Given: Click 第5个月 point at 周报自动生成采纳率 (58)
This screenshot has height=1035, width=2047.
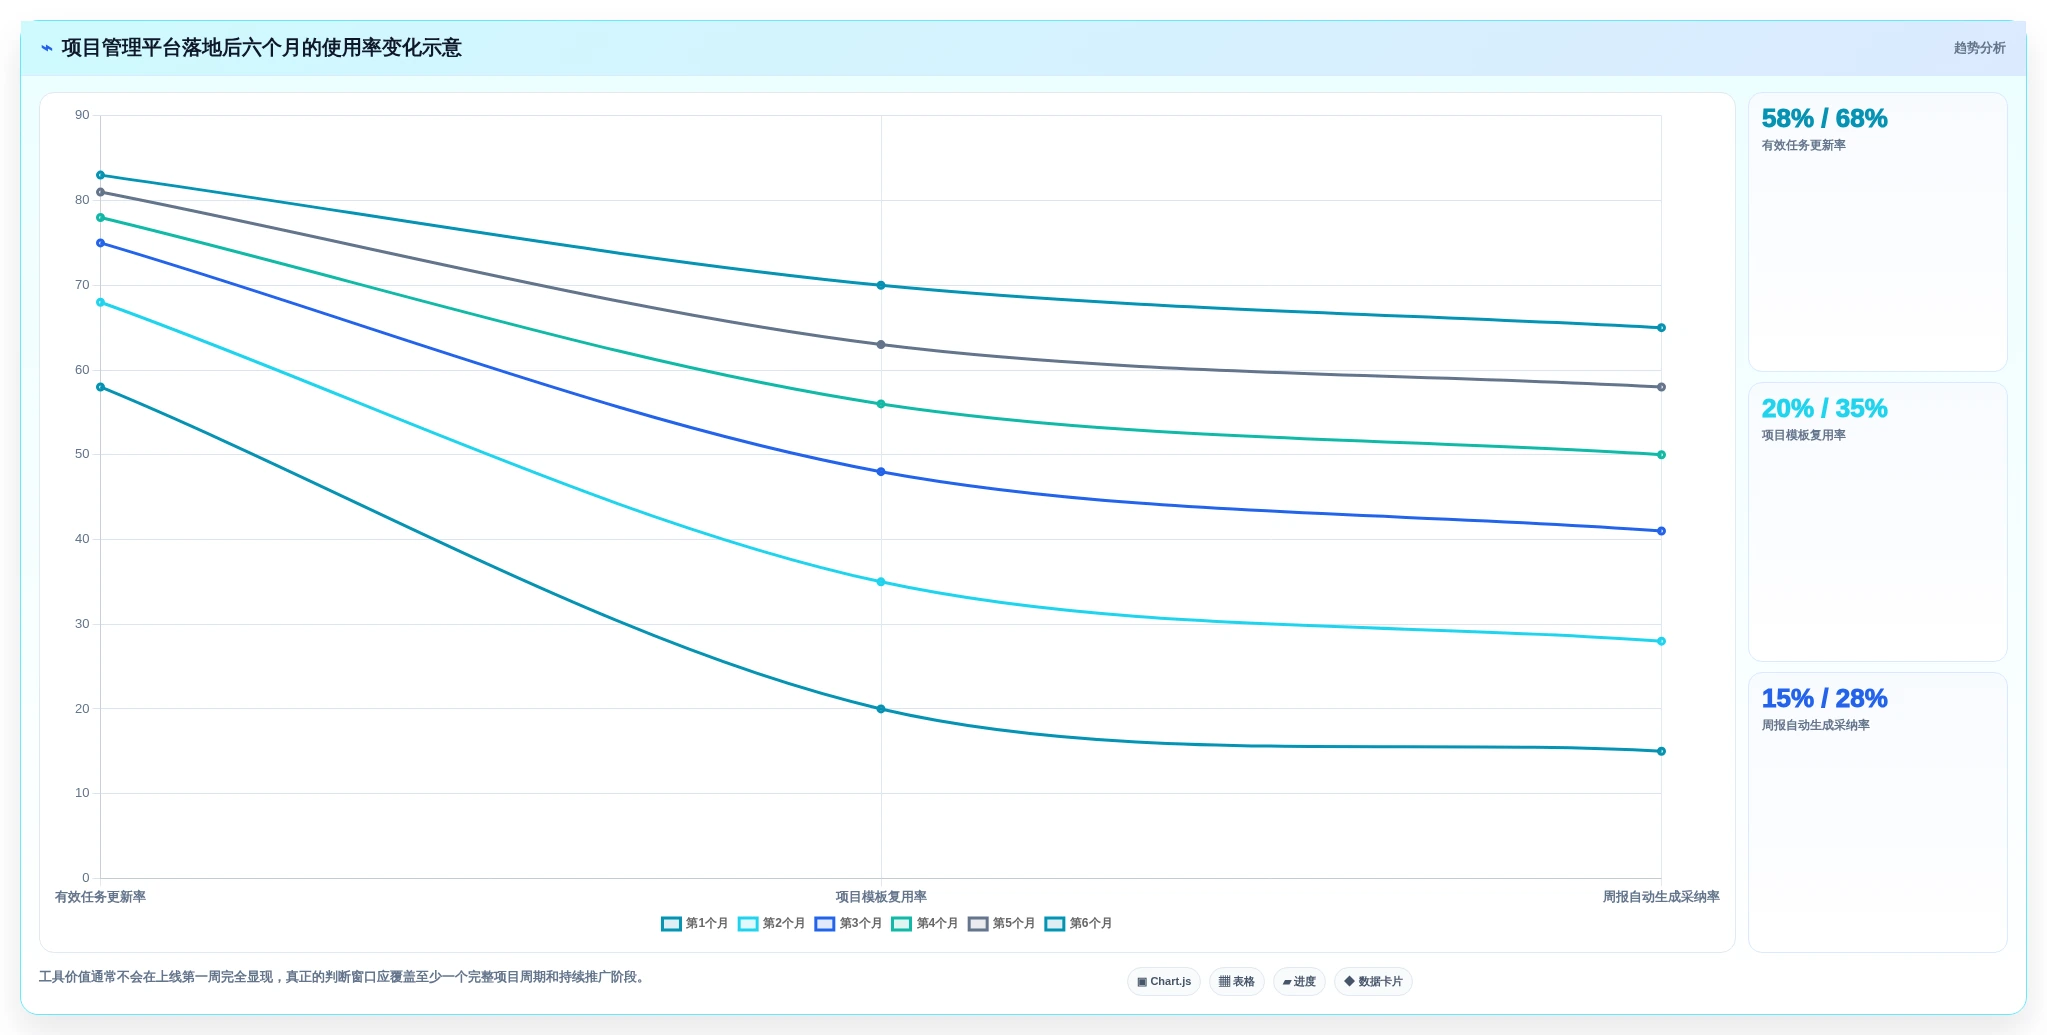Looking at the screenshot, I should coord(1661,387).
